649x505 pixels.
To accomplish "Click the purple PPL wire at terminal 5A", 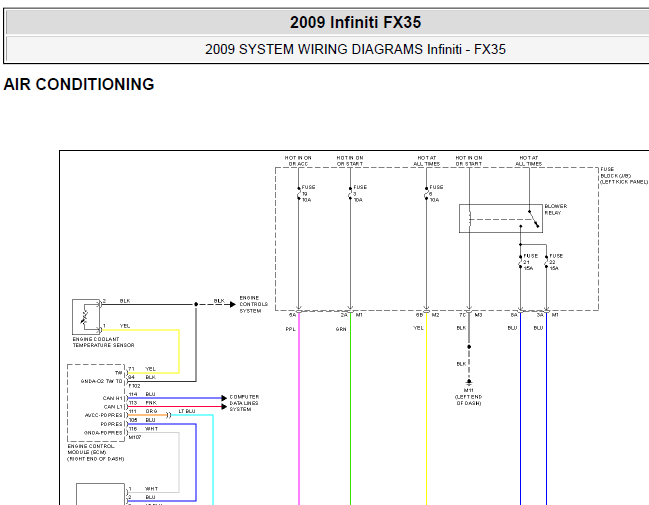I will tap(298, 400).
